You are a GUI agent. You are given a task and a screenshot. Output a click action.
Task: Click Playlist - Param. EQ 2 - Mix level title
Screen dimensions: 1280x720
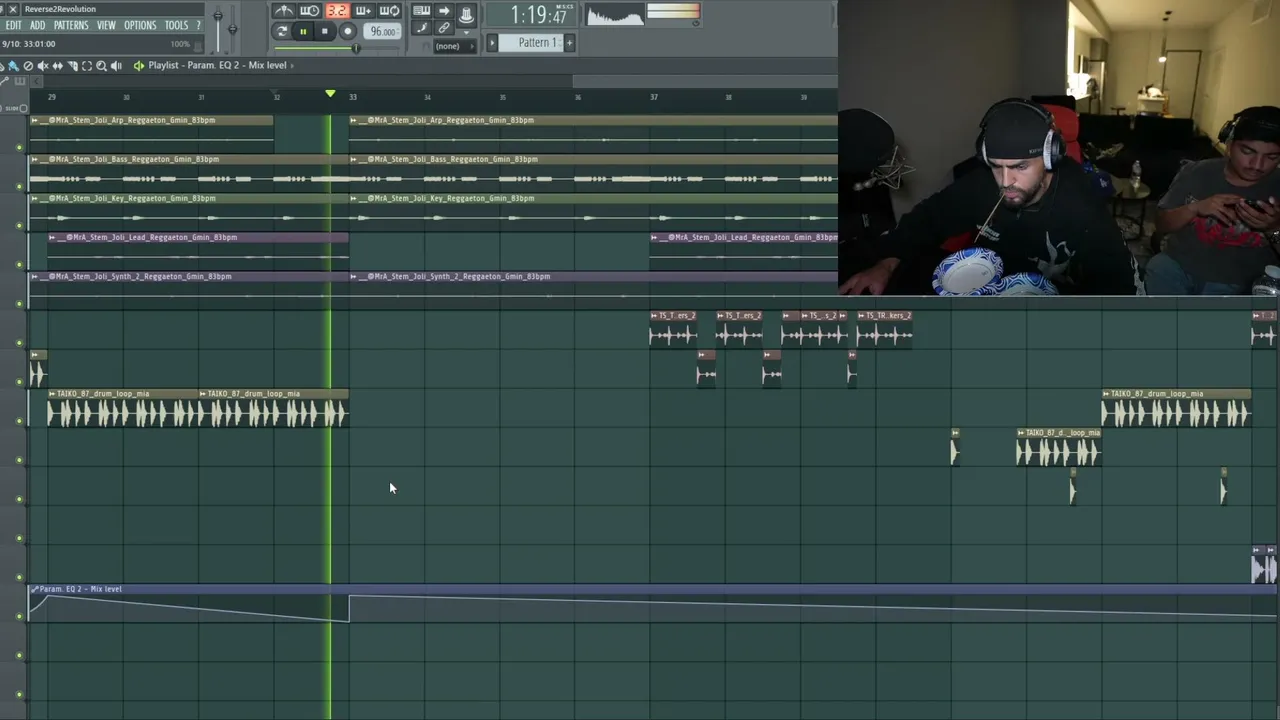coord(217,65)
